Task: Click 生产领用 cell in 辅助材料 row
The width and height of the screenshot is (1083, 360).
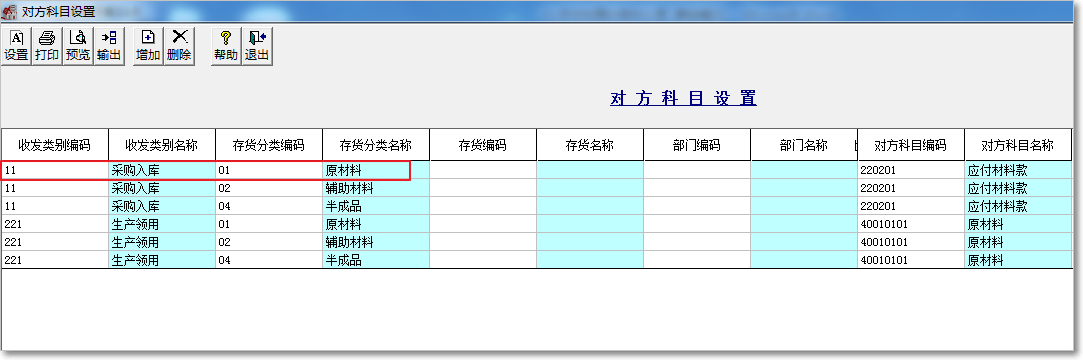Action: click(x=162, y=242)
